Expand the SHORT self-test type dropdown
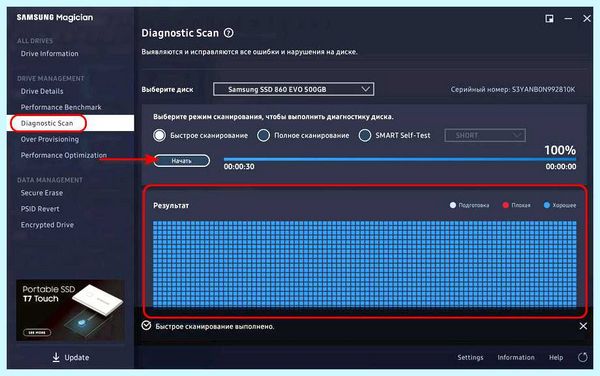Image resolution: width=600 pixels, height=376 pixels. coord(485,135)
